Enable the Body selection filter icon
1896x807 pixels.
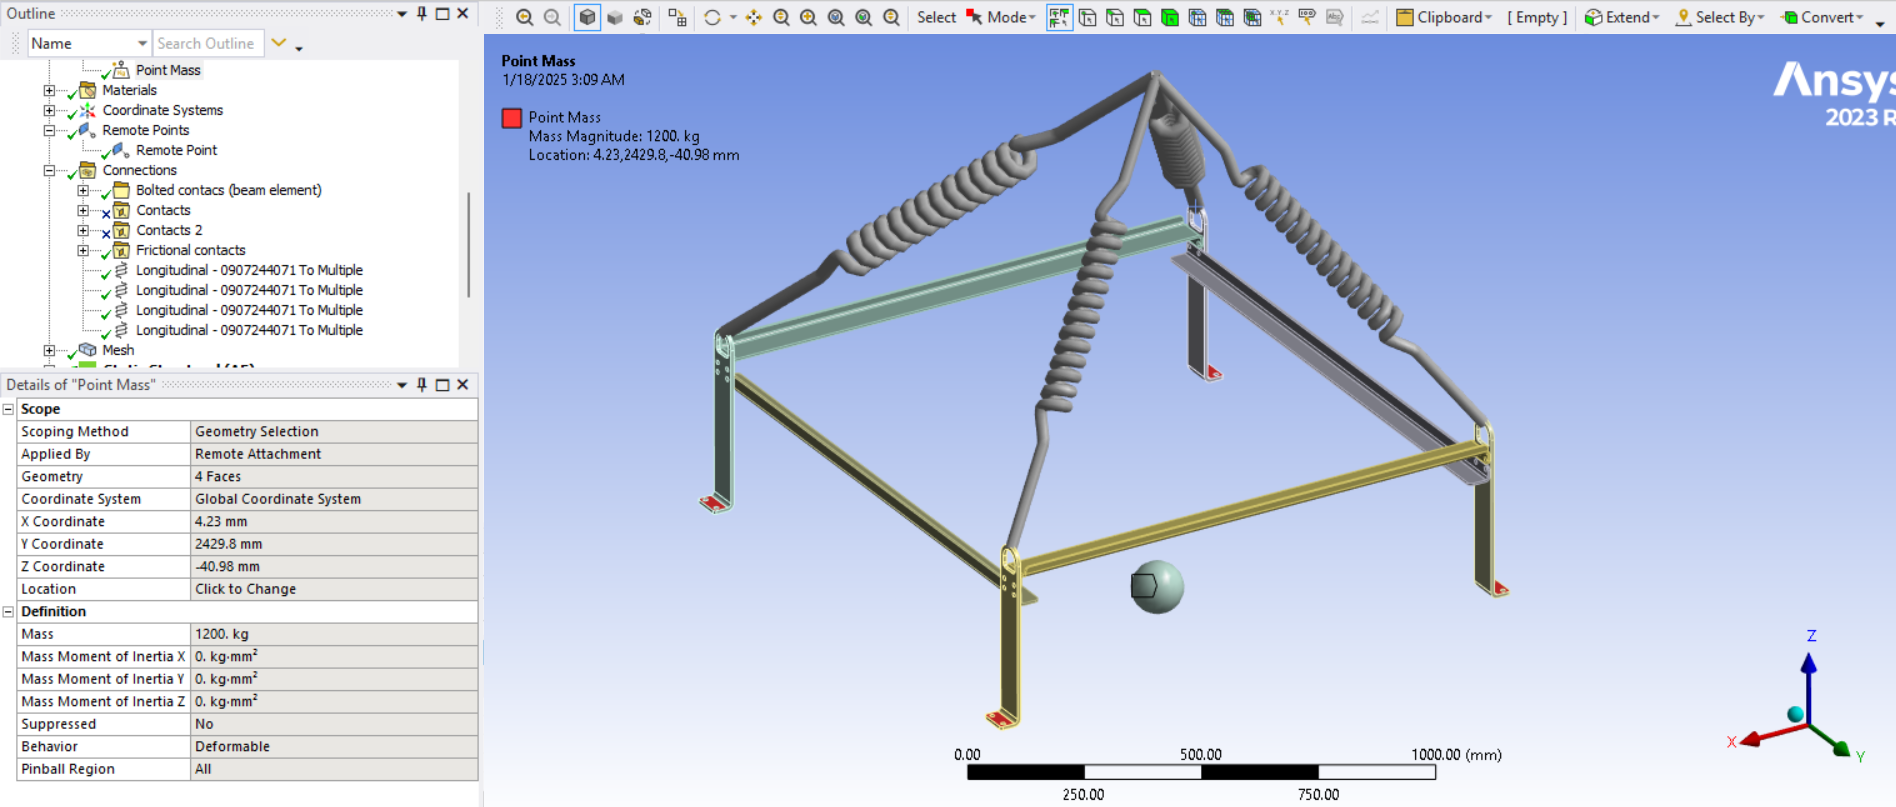[1169, 17]
